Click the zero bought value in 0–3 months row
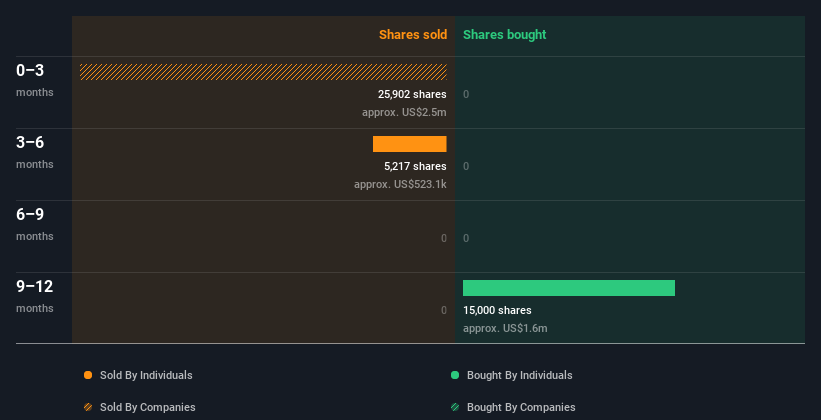 pyautogui.click(x=466, y=94)
